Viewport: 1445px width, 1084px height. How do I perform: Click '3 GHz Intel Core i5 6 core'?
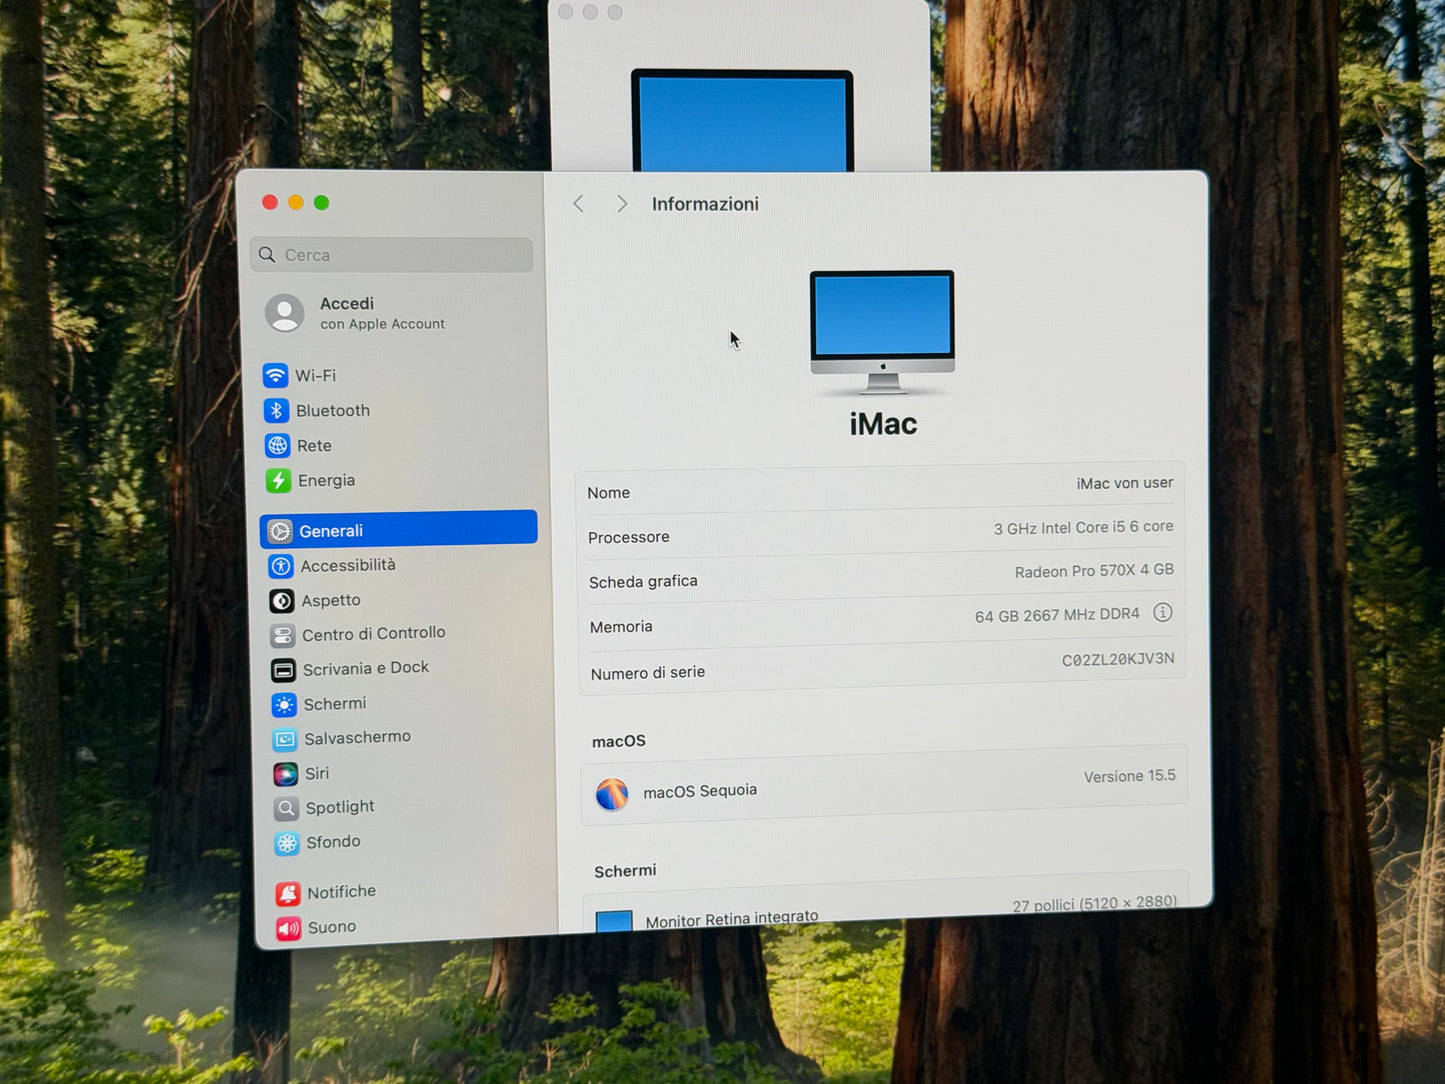click(1083, 527)
